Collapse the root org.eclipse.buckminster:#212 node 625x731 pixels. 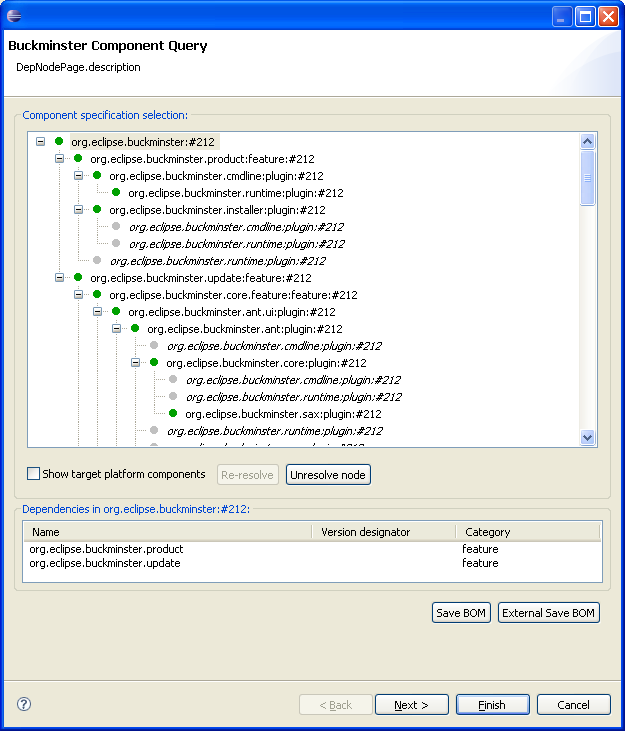point(41,141)
